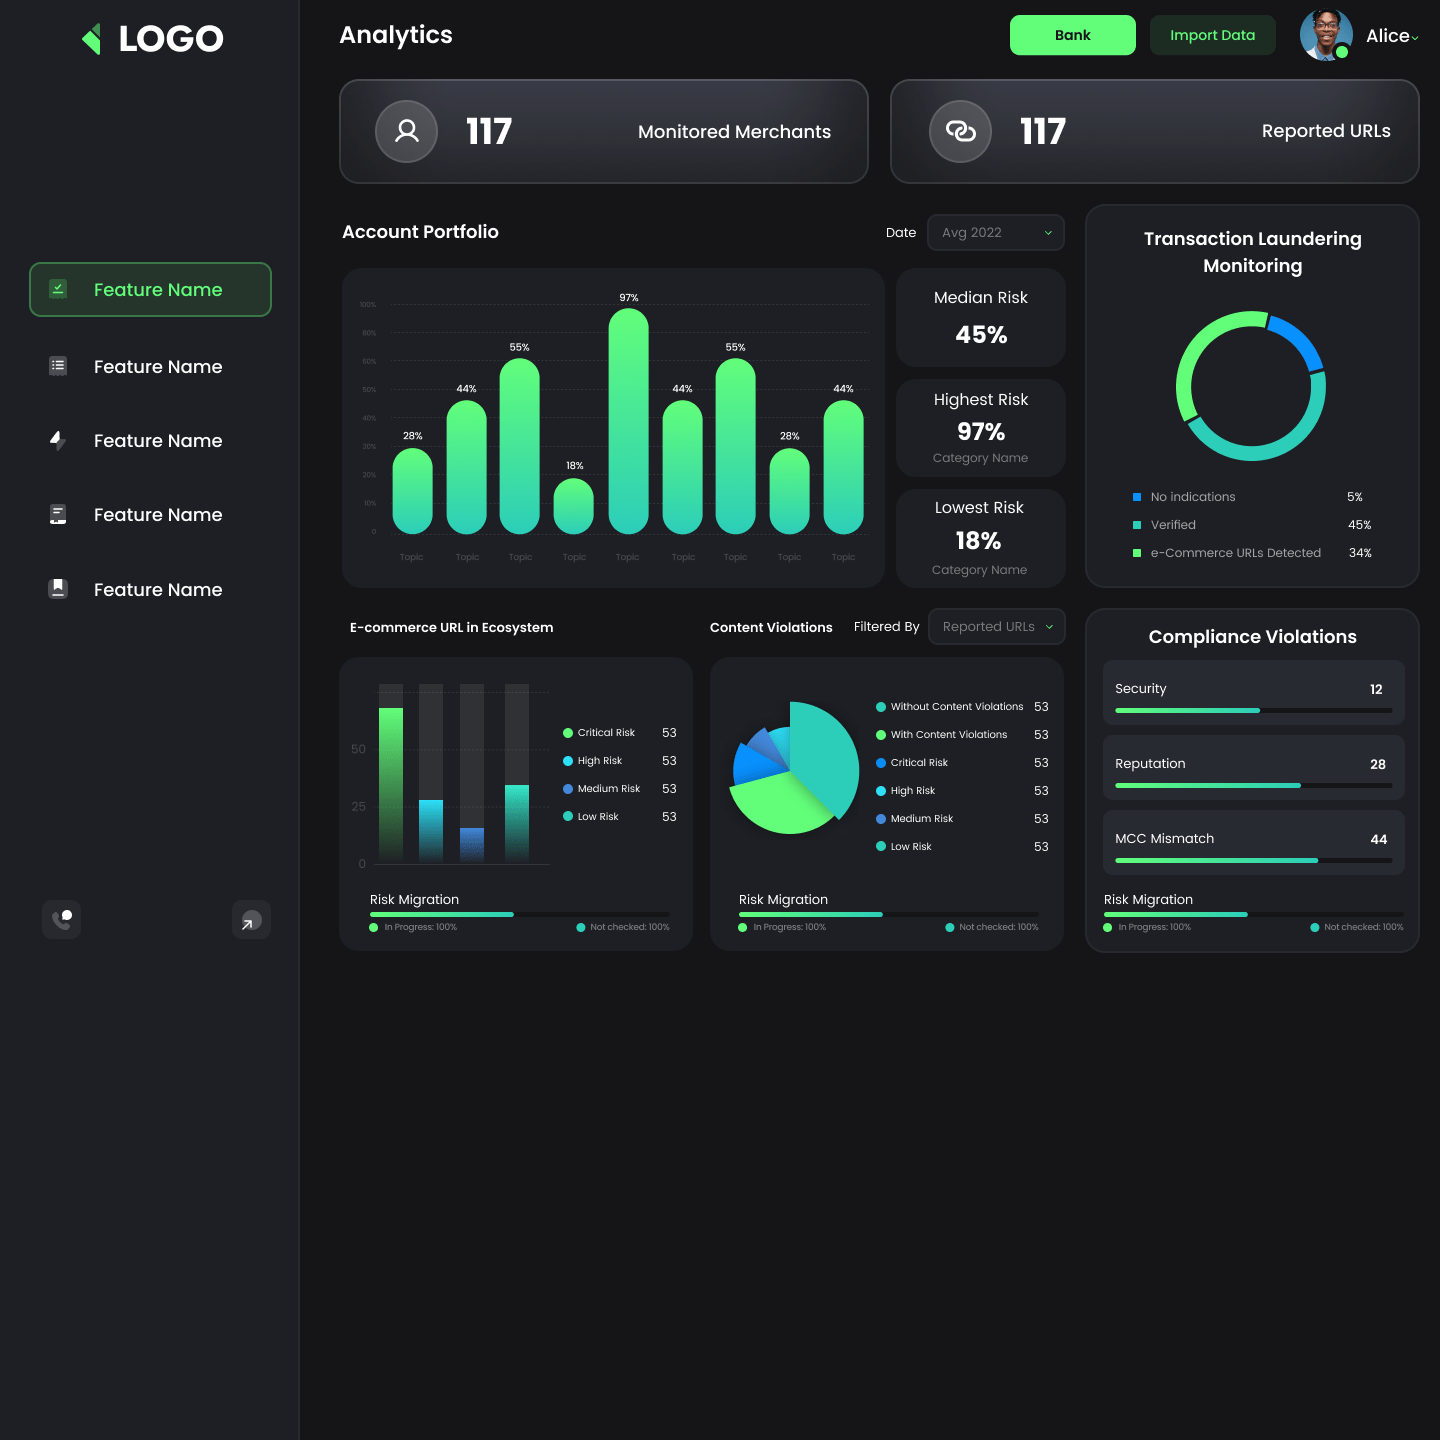Click the phone support icon in sidebar
Image resolution: width=1440 pixels, height=1440 pixels.
[62, 919]
